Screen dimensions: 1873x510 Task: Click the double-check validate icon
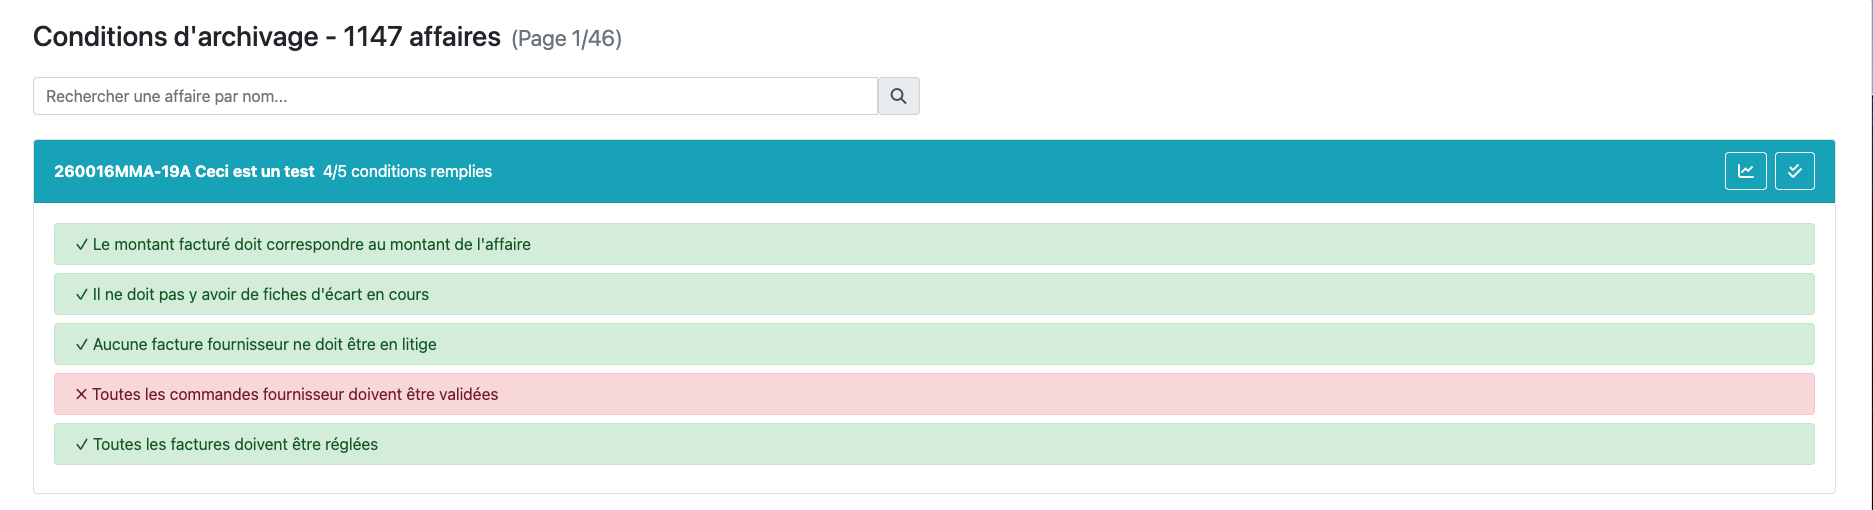coord(1794,171)
